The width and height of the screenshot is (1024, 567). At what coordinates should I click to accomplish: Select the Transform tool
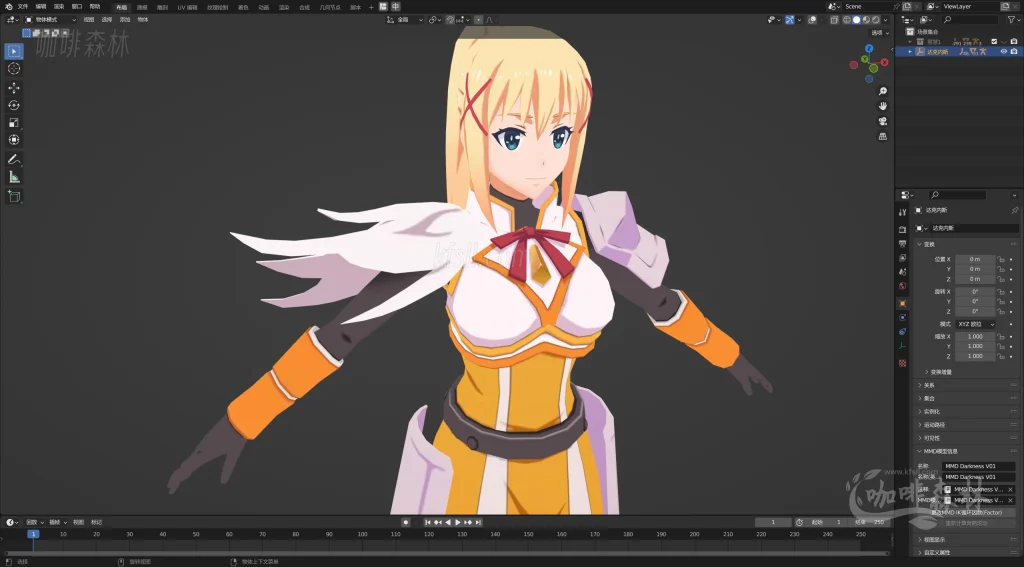point(14,140)
